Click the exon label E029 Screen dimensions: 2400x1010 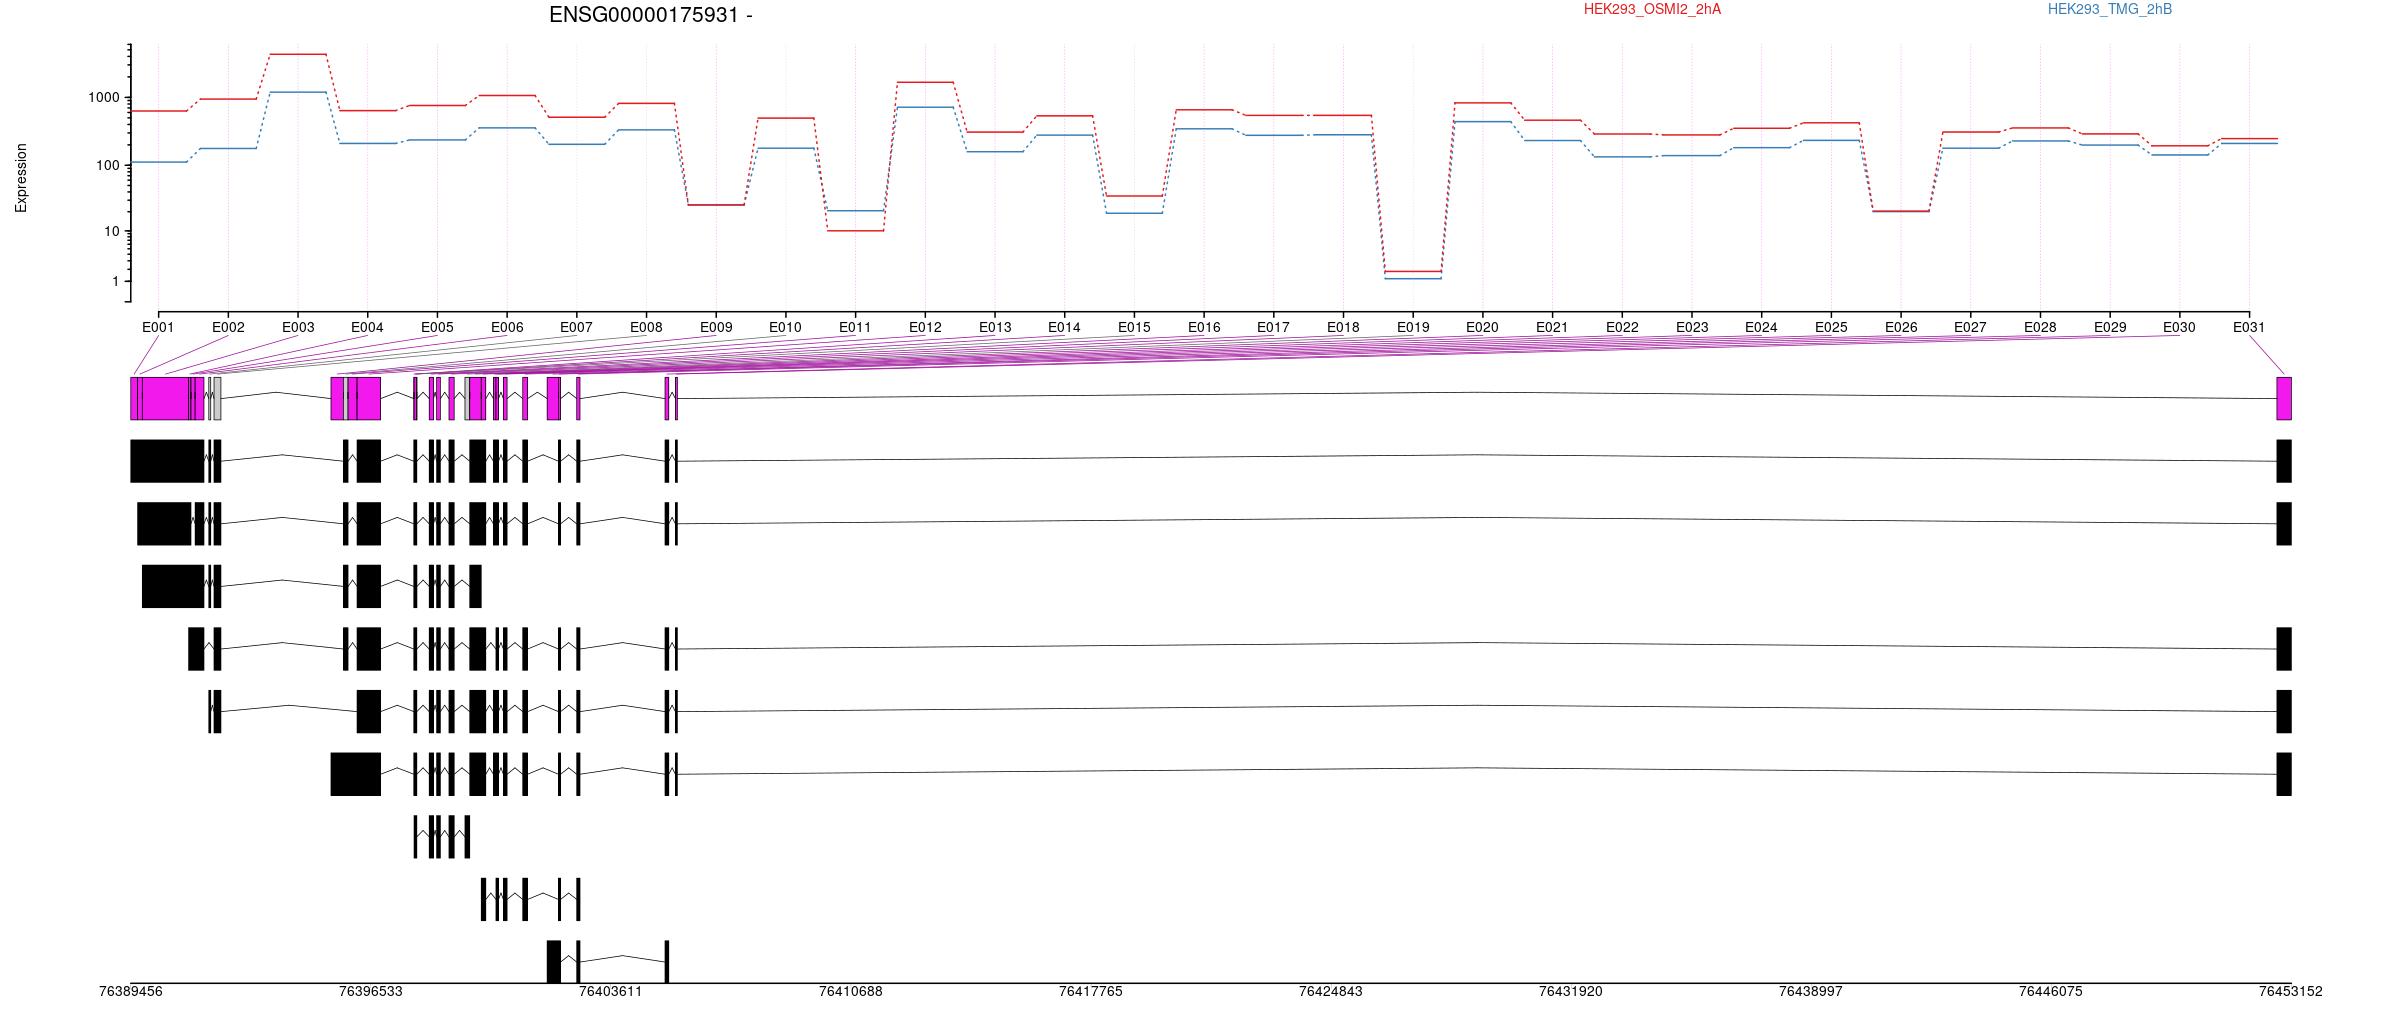click(x=2110, y=327)
